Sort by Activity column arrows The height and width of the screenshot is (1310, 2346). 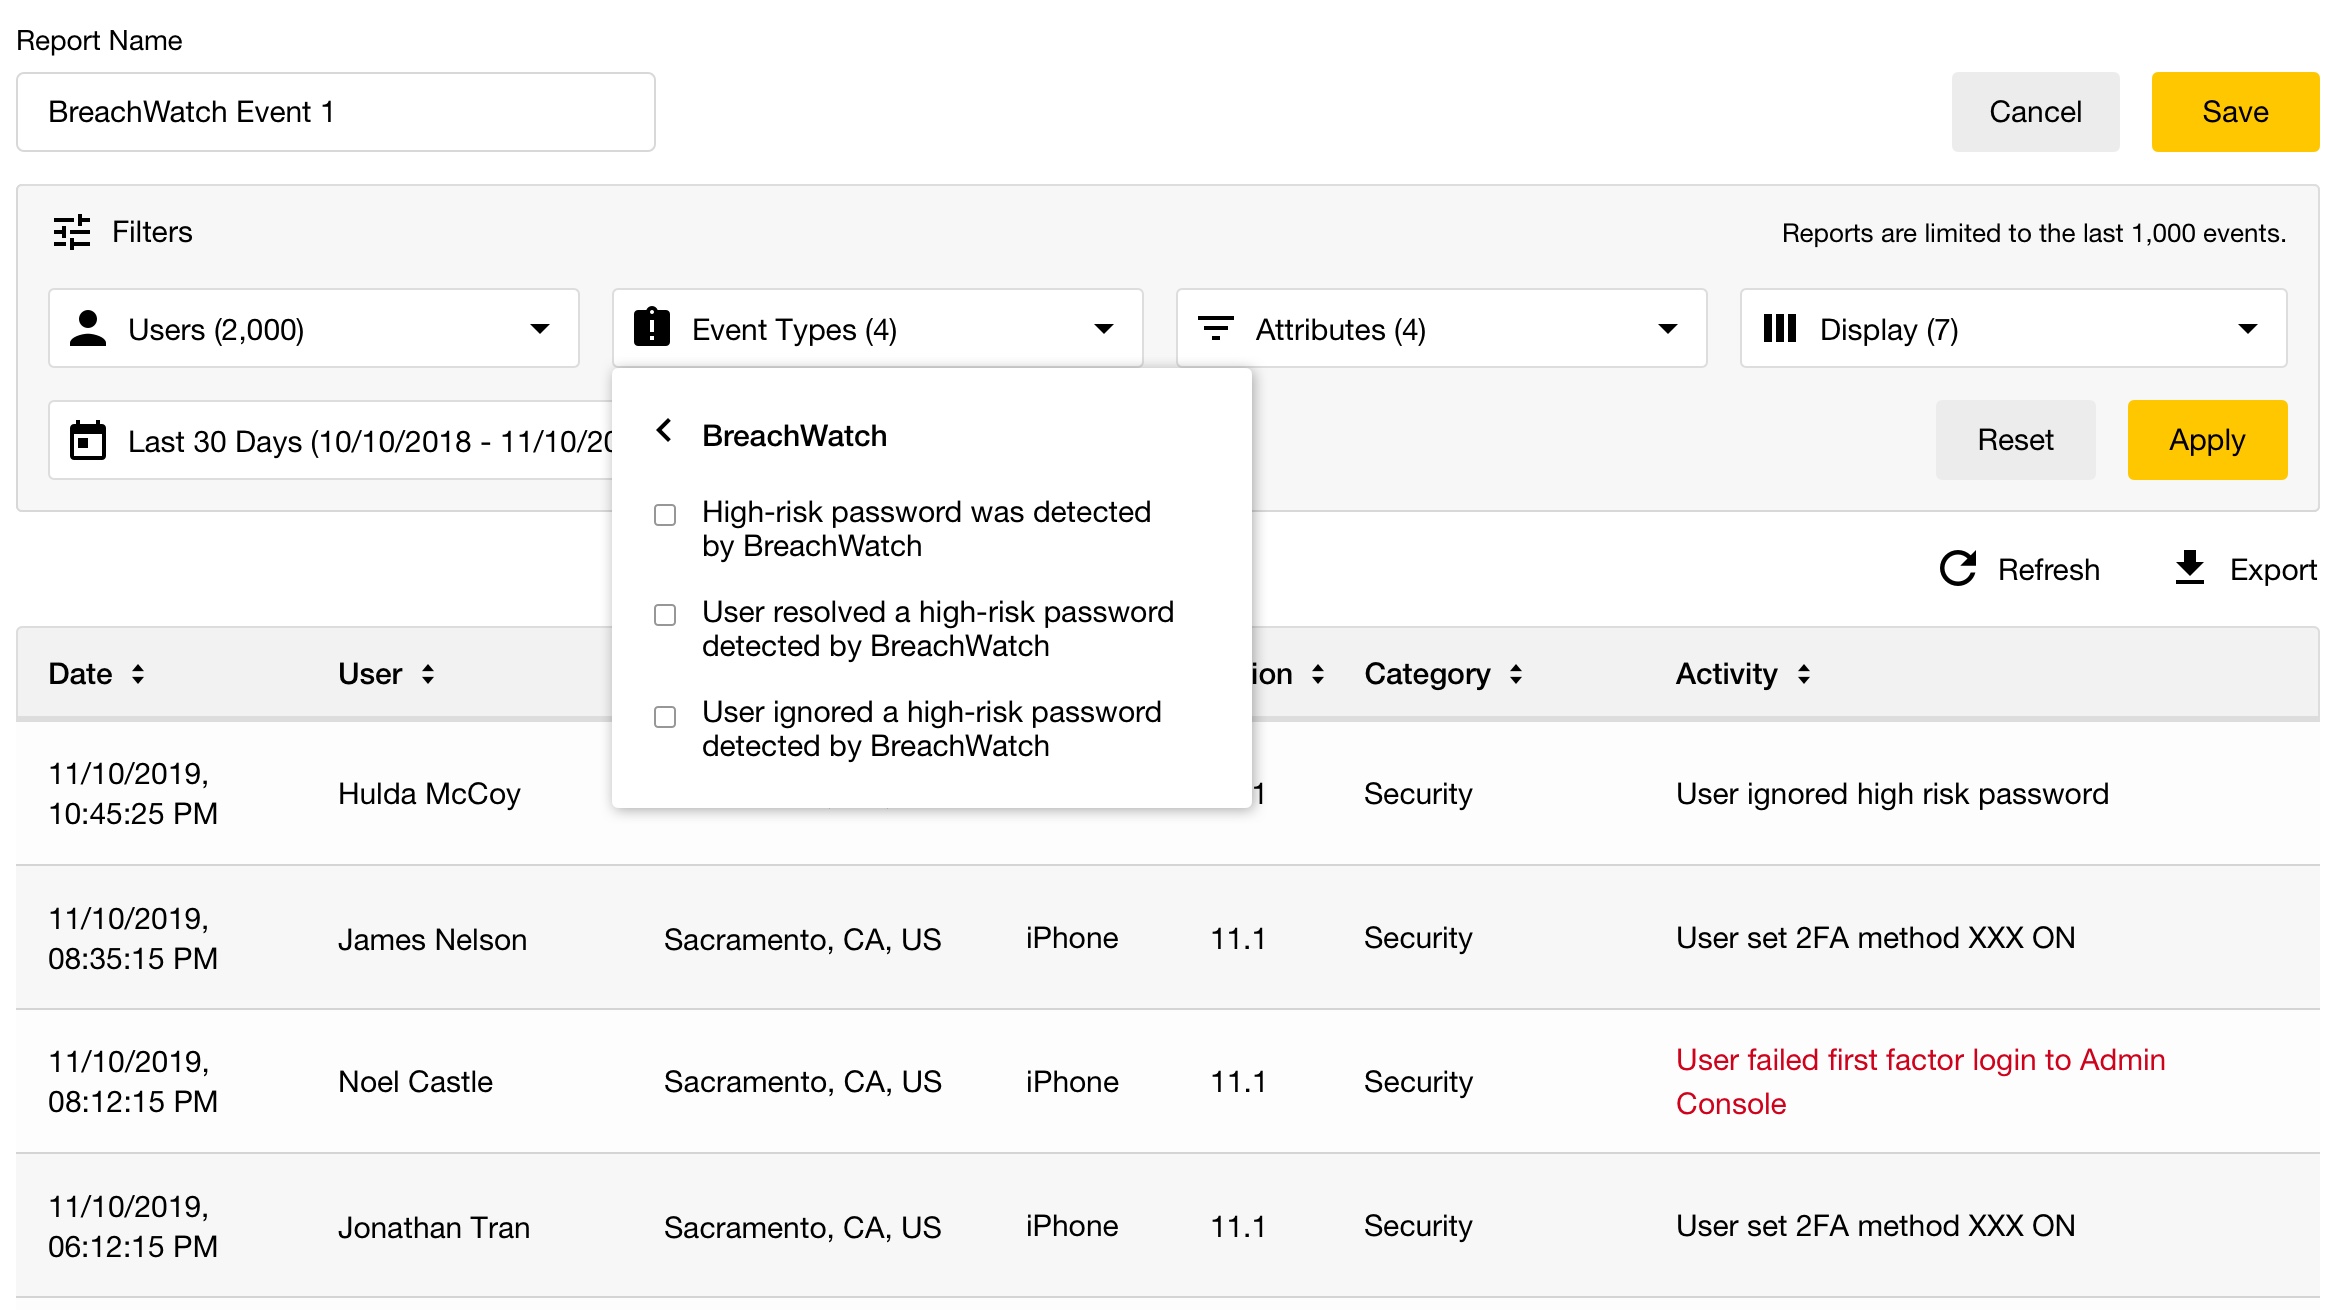[1804, 675]
